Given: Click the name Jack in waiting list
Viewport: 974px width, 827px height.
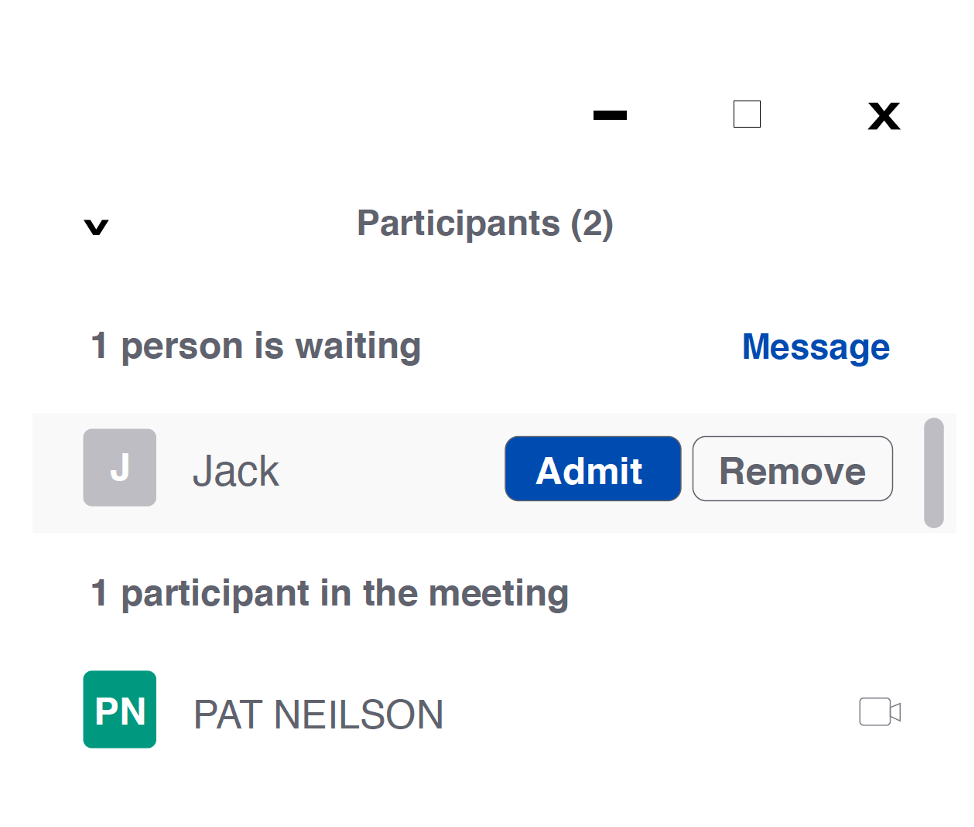Looking at the screenshot, I should [x=235, y=471].
